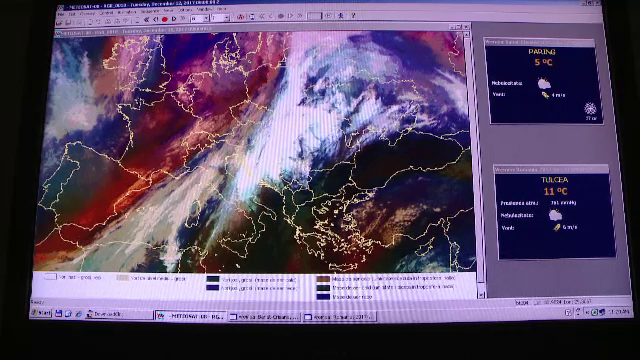This screenshot has height=360, width=640.
Task: Open the Help menu
Action: tap(221, 9)
